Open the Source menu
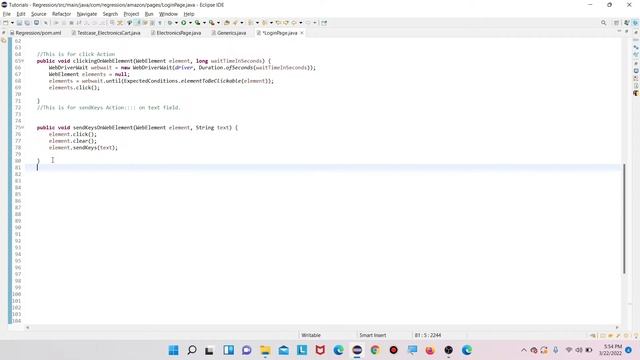 pos(39,14)
